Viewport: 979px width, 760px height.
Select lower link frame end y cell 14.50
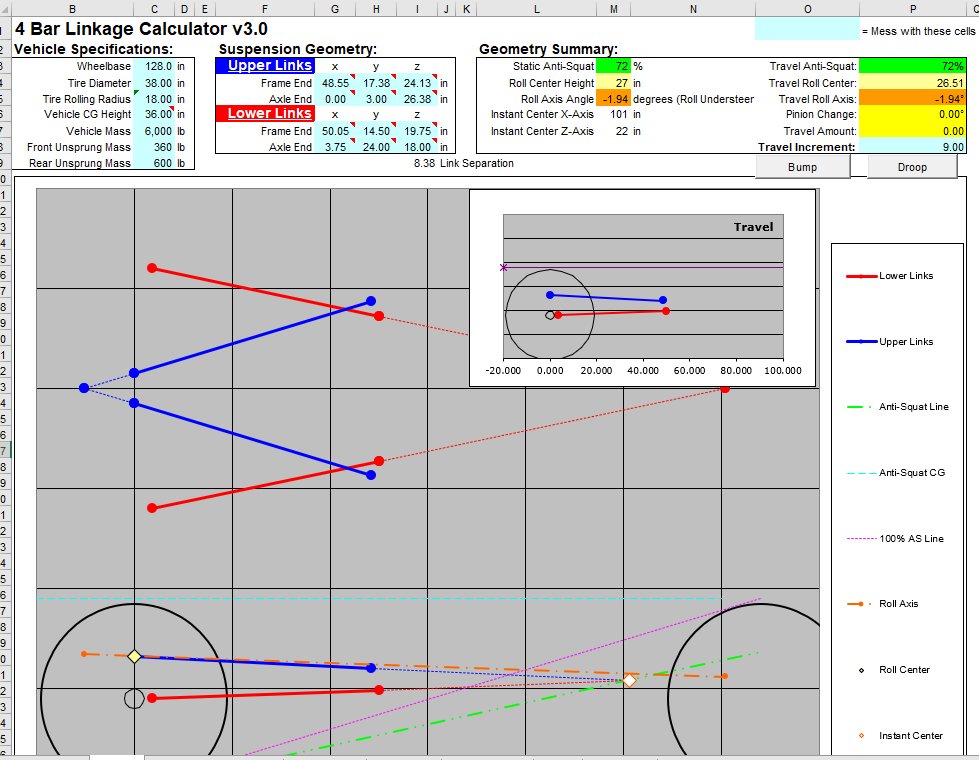(x=376, y=131)
